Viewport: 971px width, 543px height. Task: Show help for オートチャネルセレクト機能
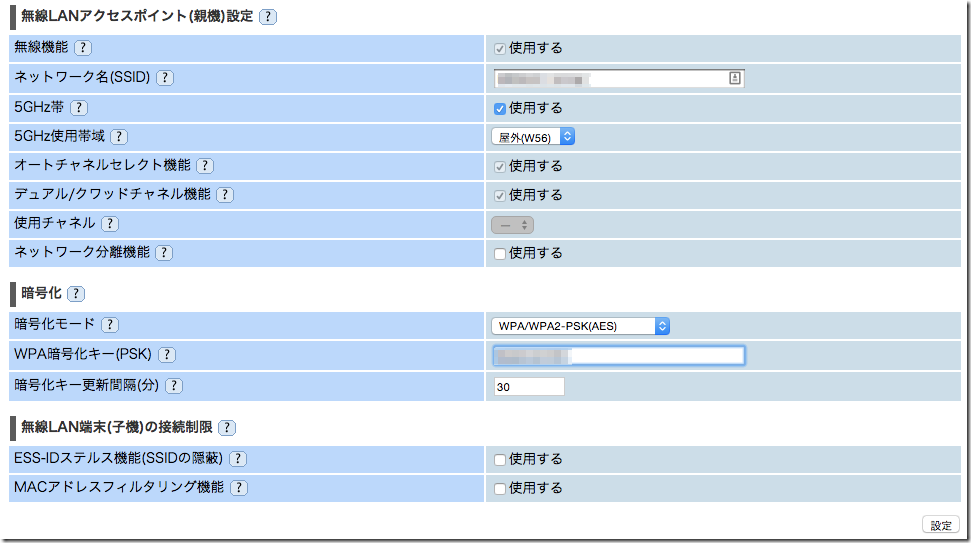205,166
